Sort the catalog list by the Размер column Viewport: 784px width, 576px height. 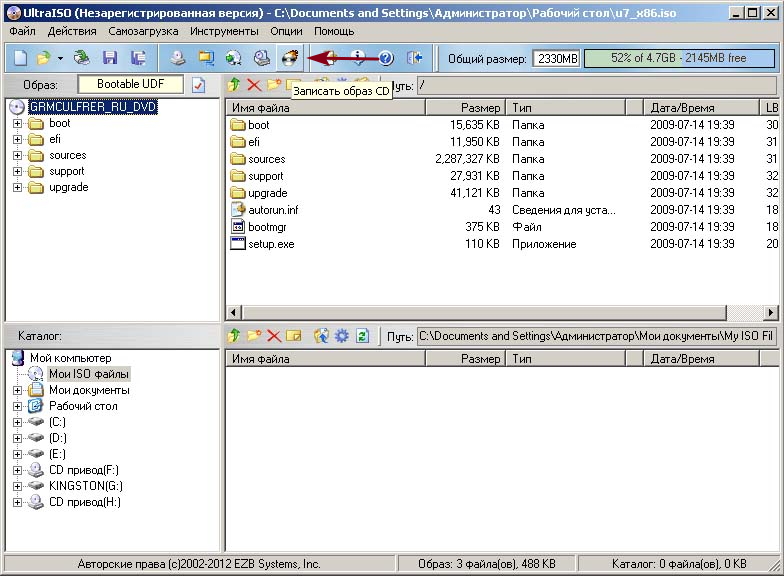pos(466,358)
